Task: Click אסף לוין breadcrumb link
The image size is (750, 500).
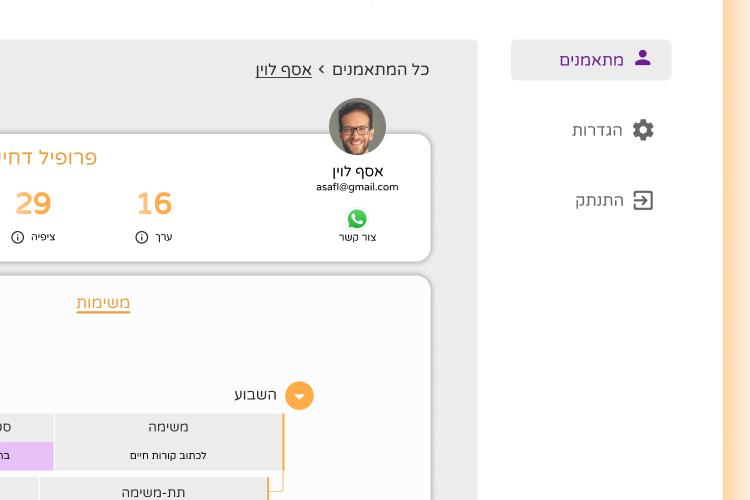Action: pos(284,69)
